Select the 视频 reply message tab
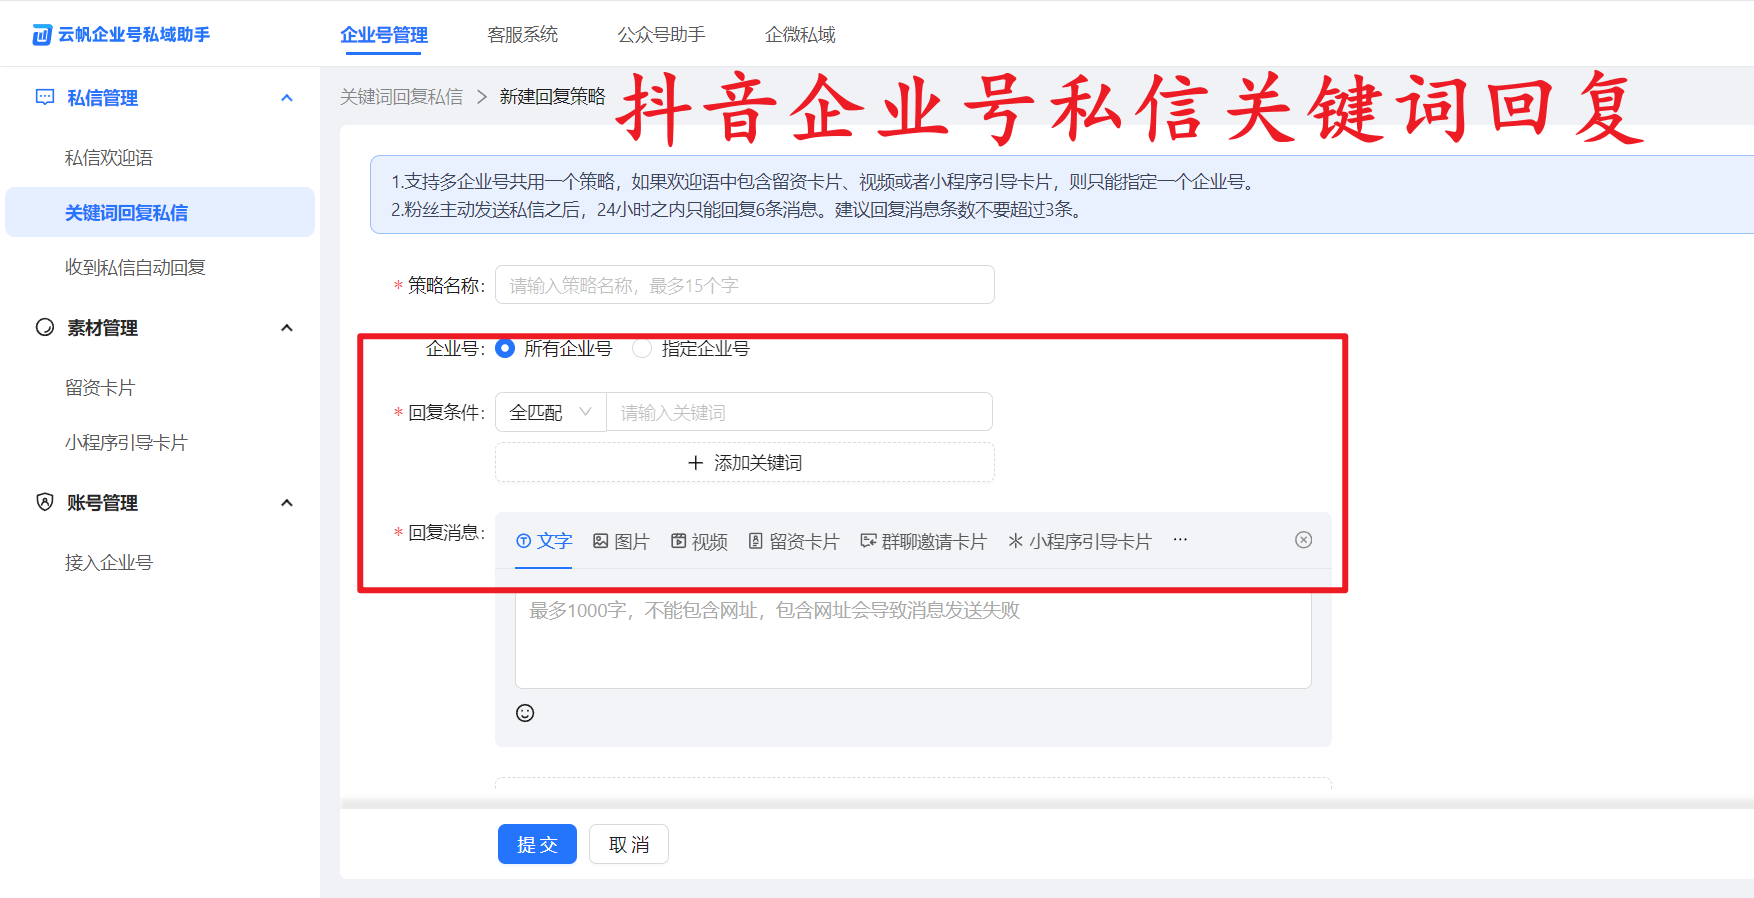Viewport: 1754px width, 898px height. [699, 541]
